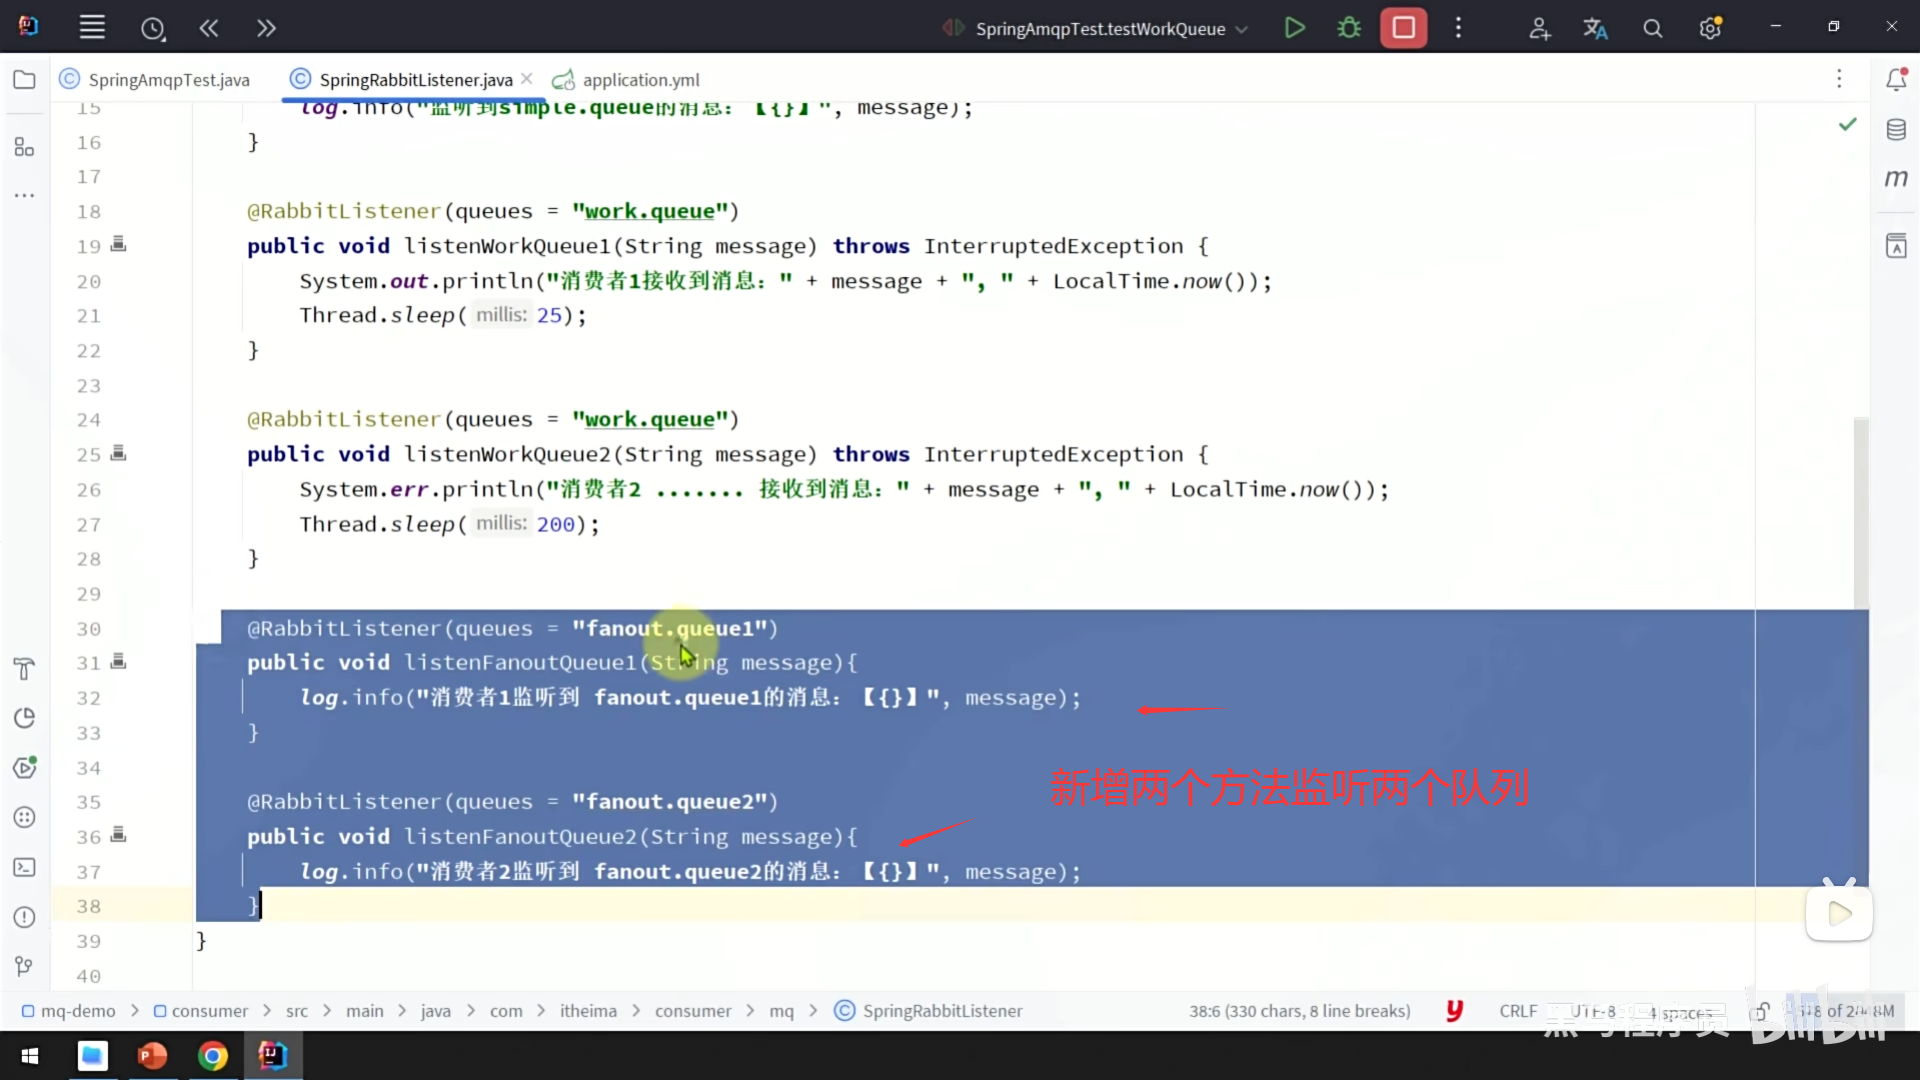The height and width of the screenshot is (1080, 1920).
Task: Open the Terminal tool window
Action: pyautogui.click(x=25, y=868)
